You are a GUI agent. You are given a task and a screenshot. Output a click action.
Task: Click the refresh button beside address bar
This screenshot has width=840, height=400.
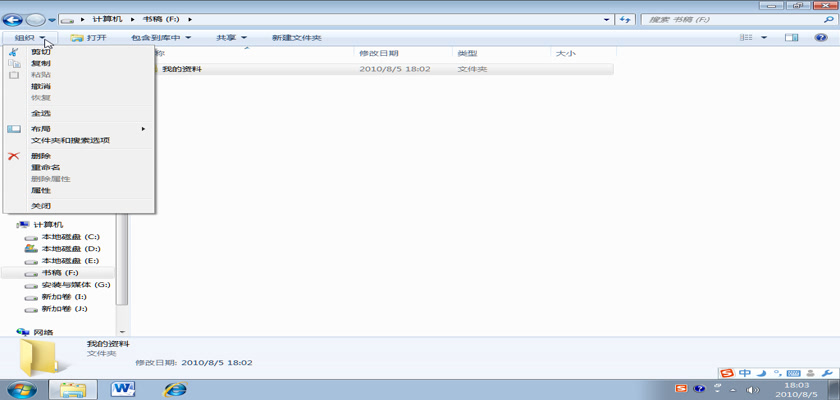pyautogui.click(x=625, y=19)
